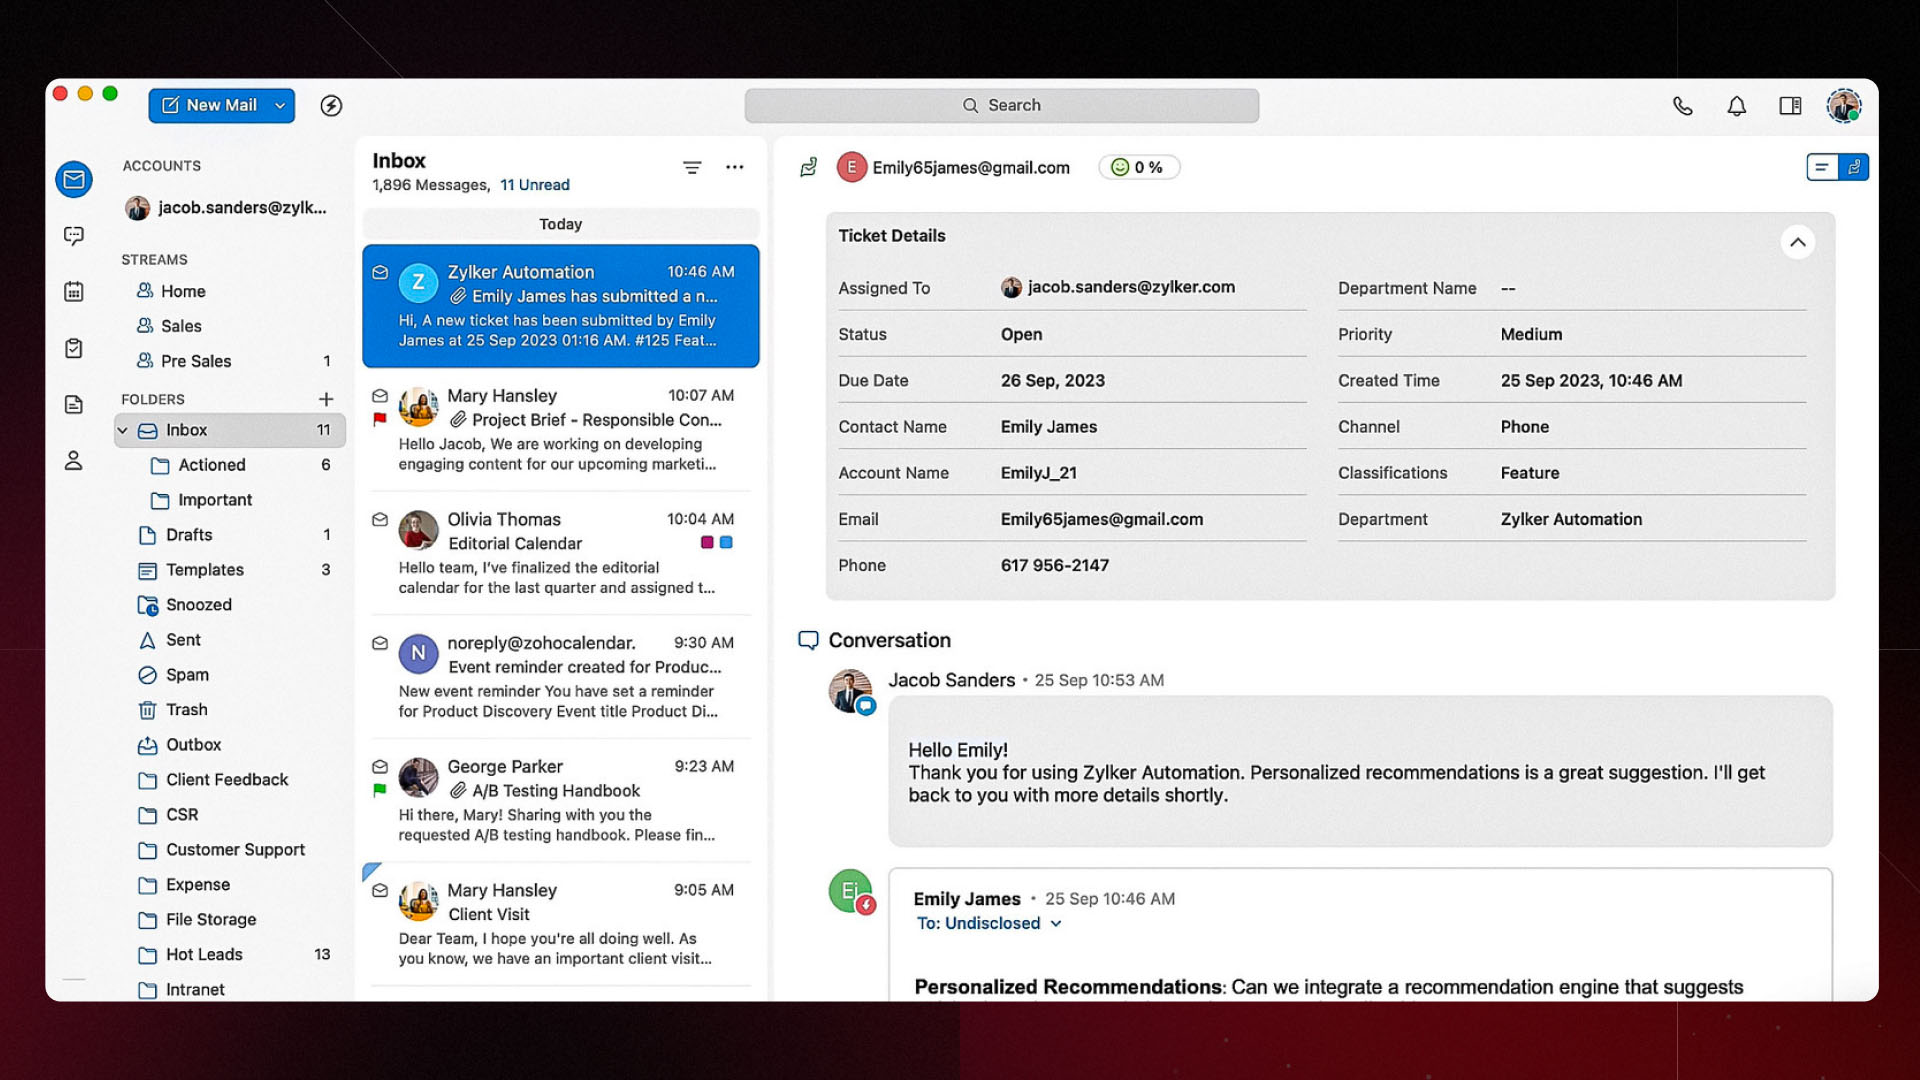Screen dimensions: 1920x1080
Task: Click the inbox filter icon
Action: click(692, 168)
